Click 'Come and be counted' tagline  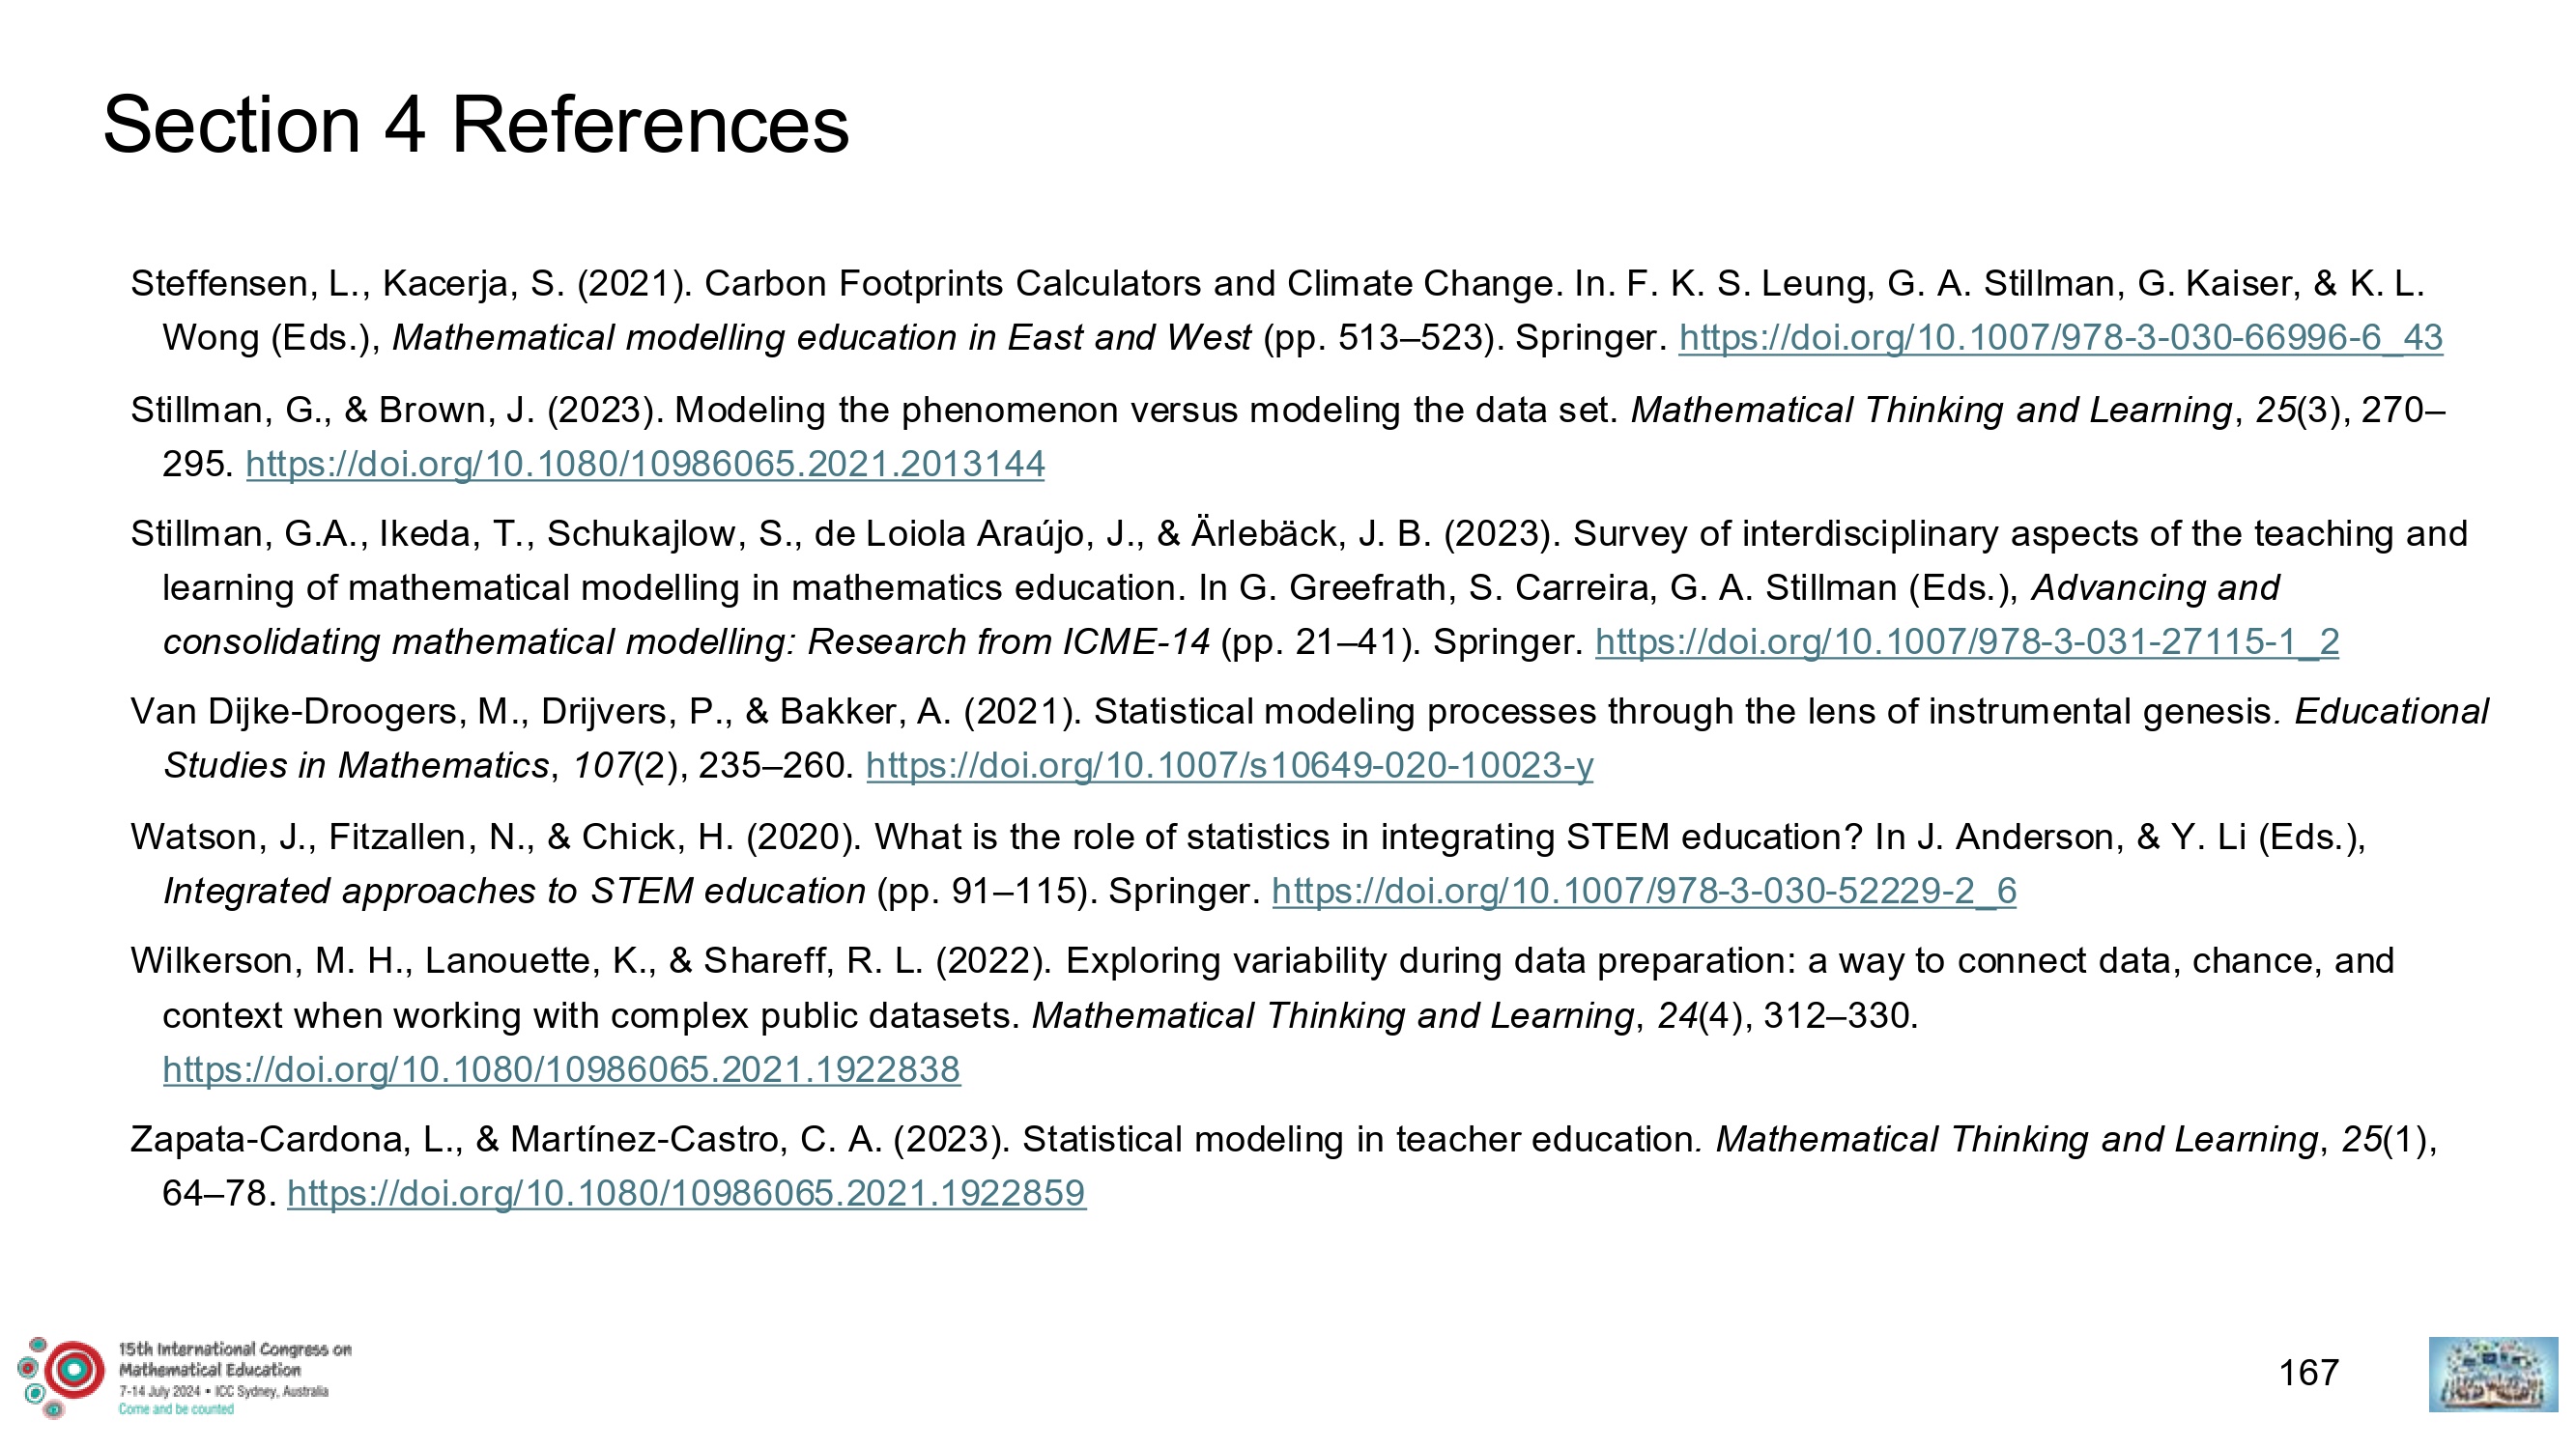(176, 1409)
